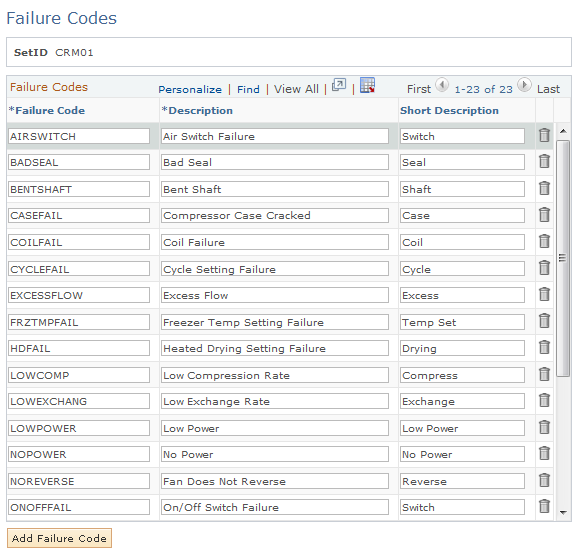Delete the LOWCOMP row using trash icon
This screenshot has height=551, width=582.
point(544,374)
